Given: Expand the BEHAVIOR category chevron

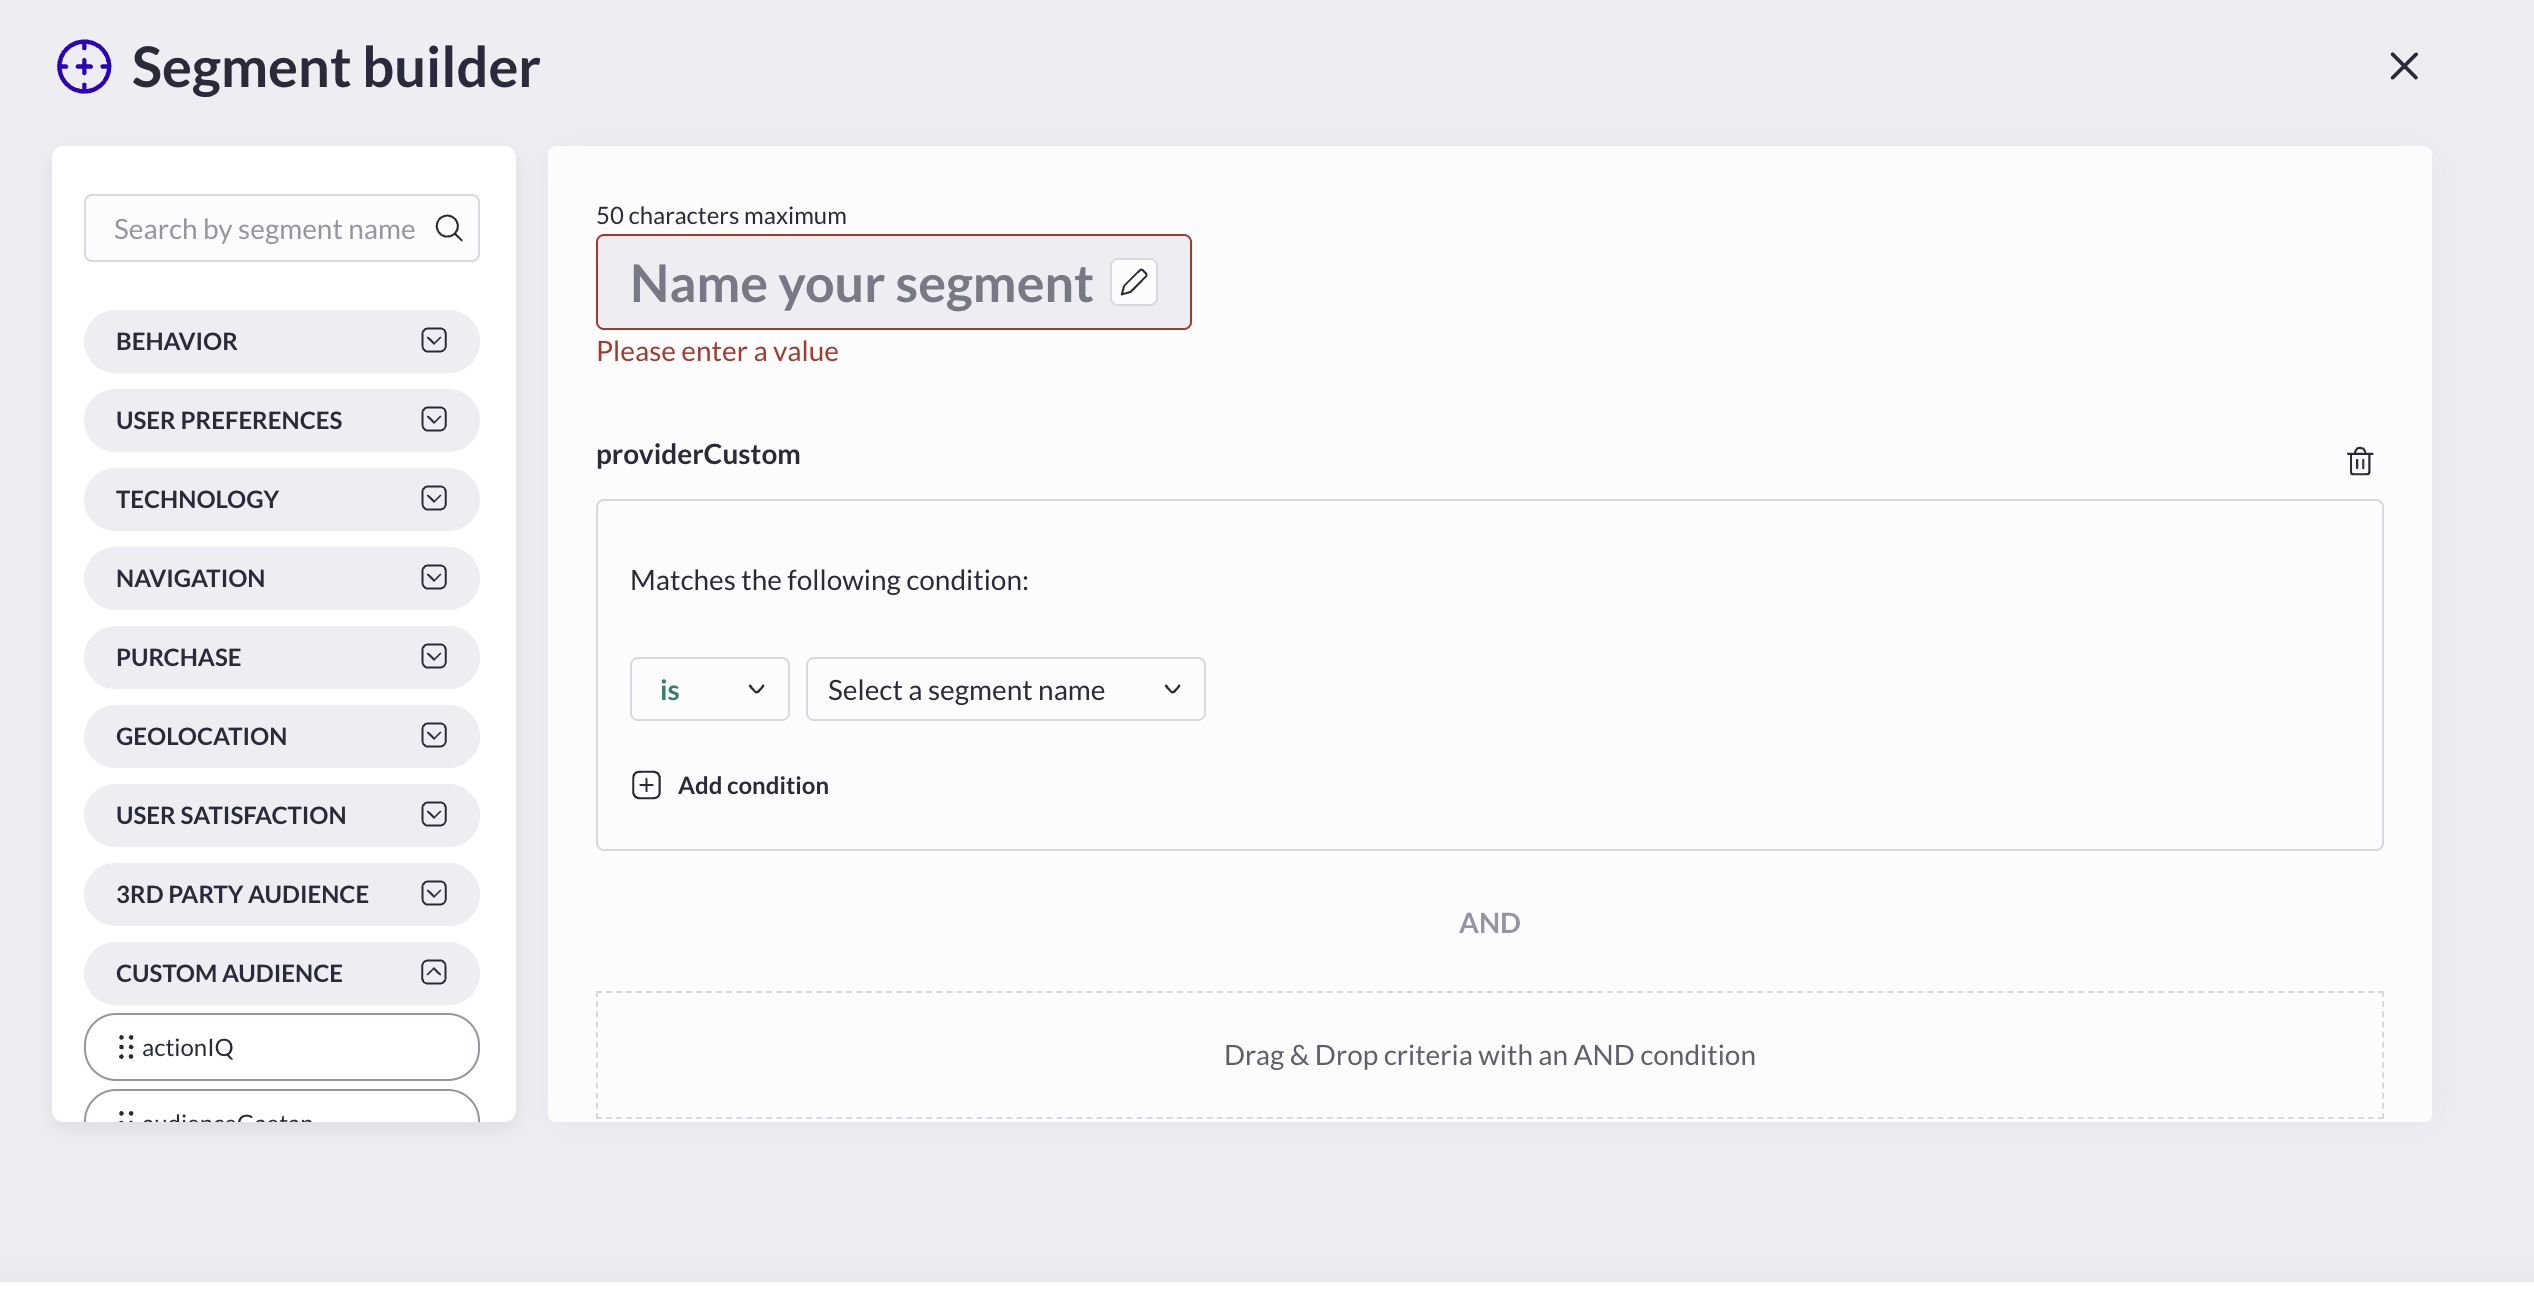Looking at the screenshot, I should [433, 341].
